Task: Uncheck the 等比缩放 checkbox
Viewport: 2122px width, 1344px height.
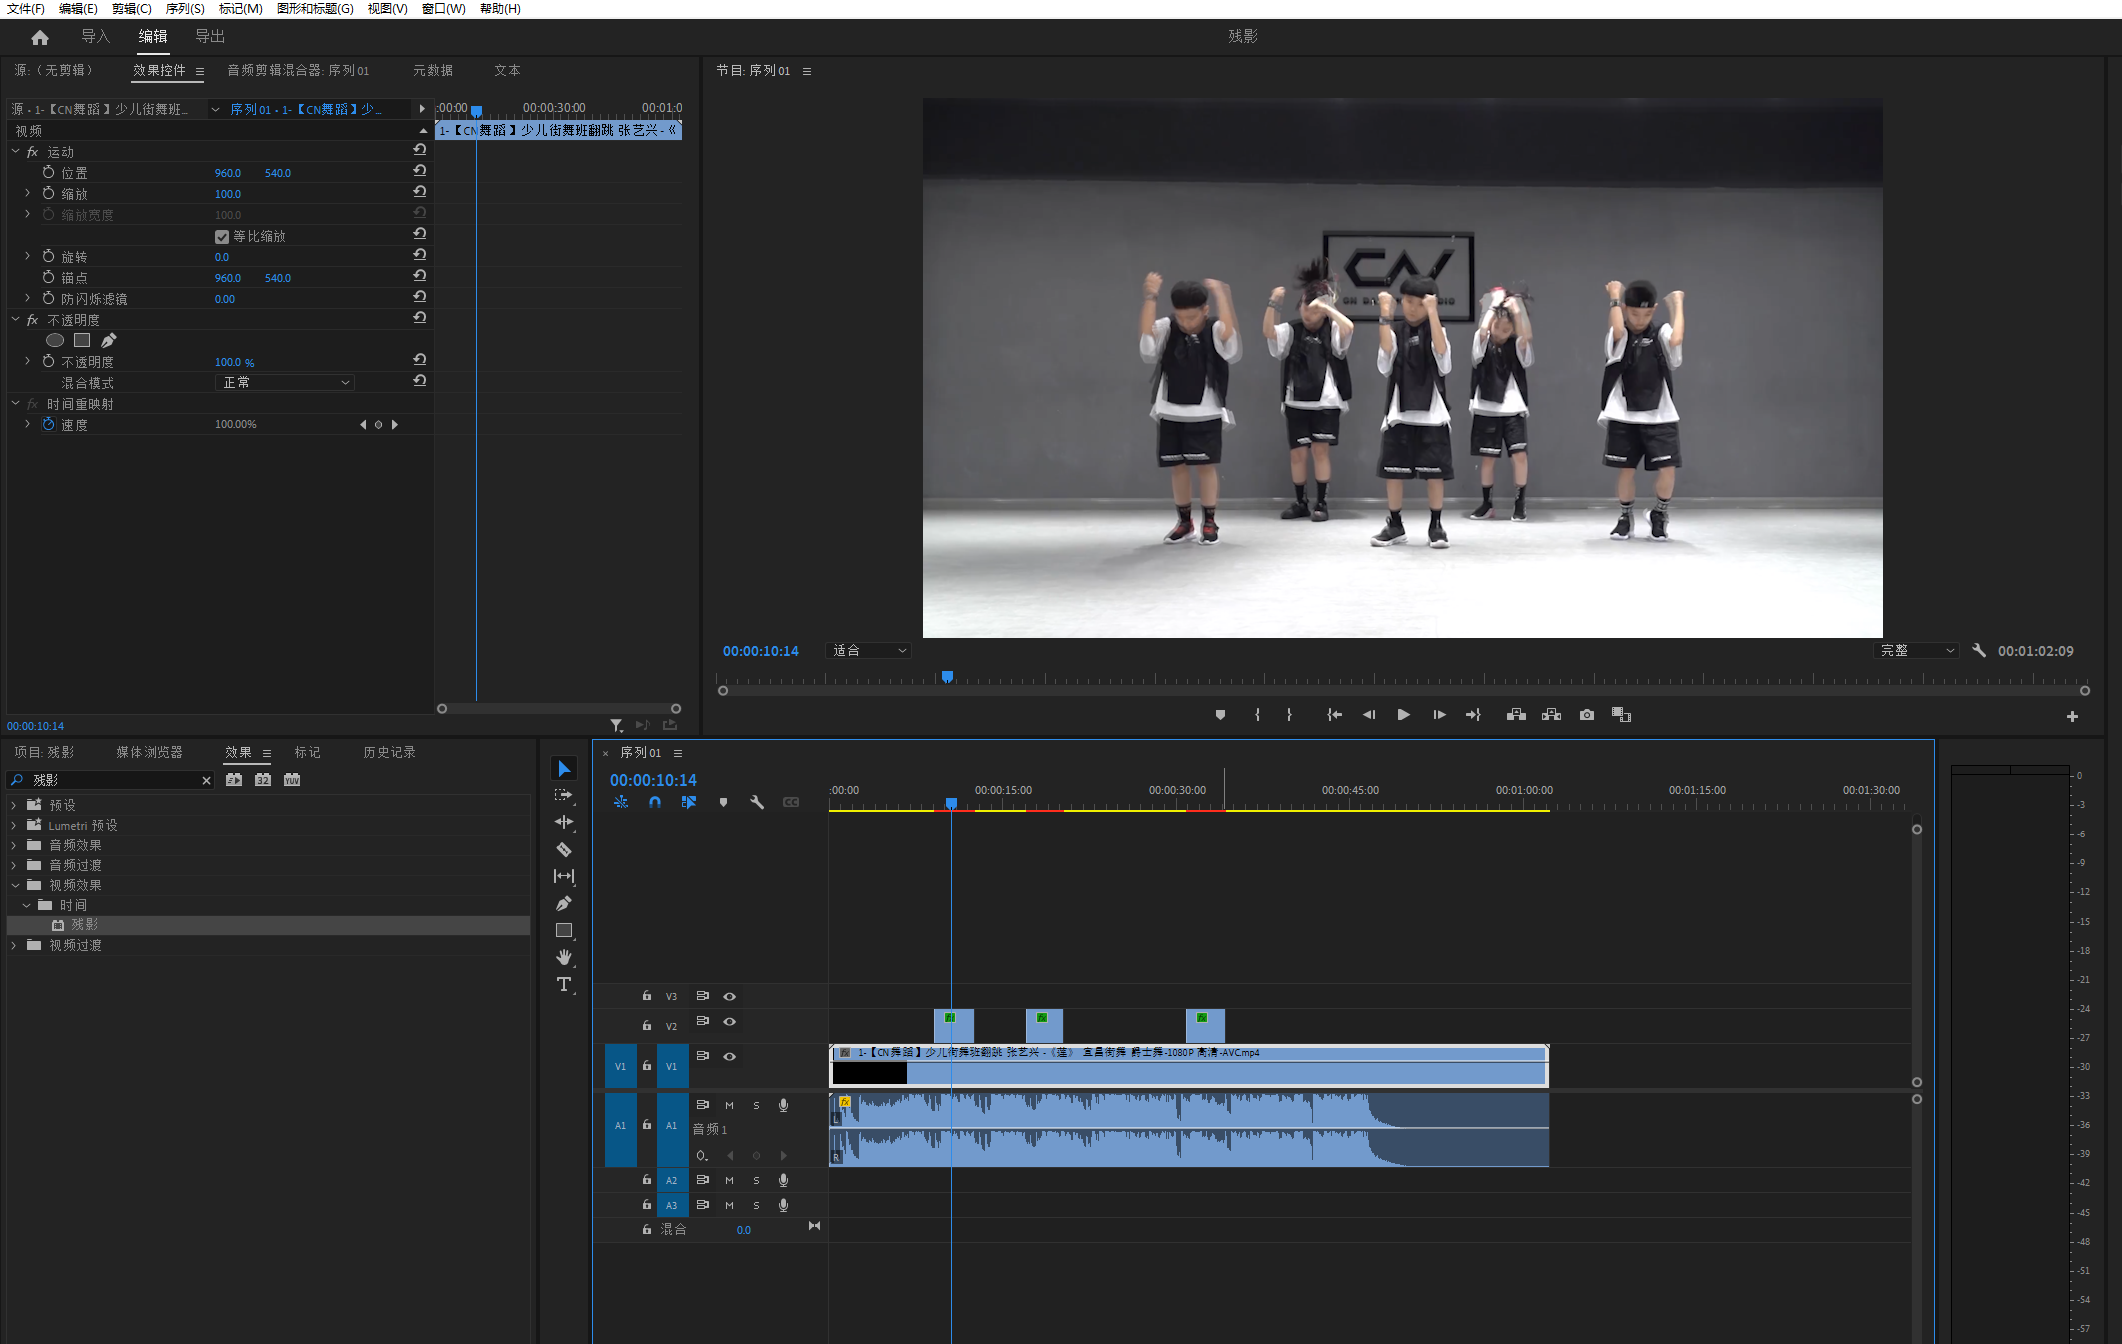Action: click(222, 237)
